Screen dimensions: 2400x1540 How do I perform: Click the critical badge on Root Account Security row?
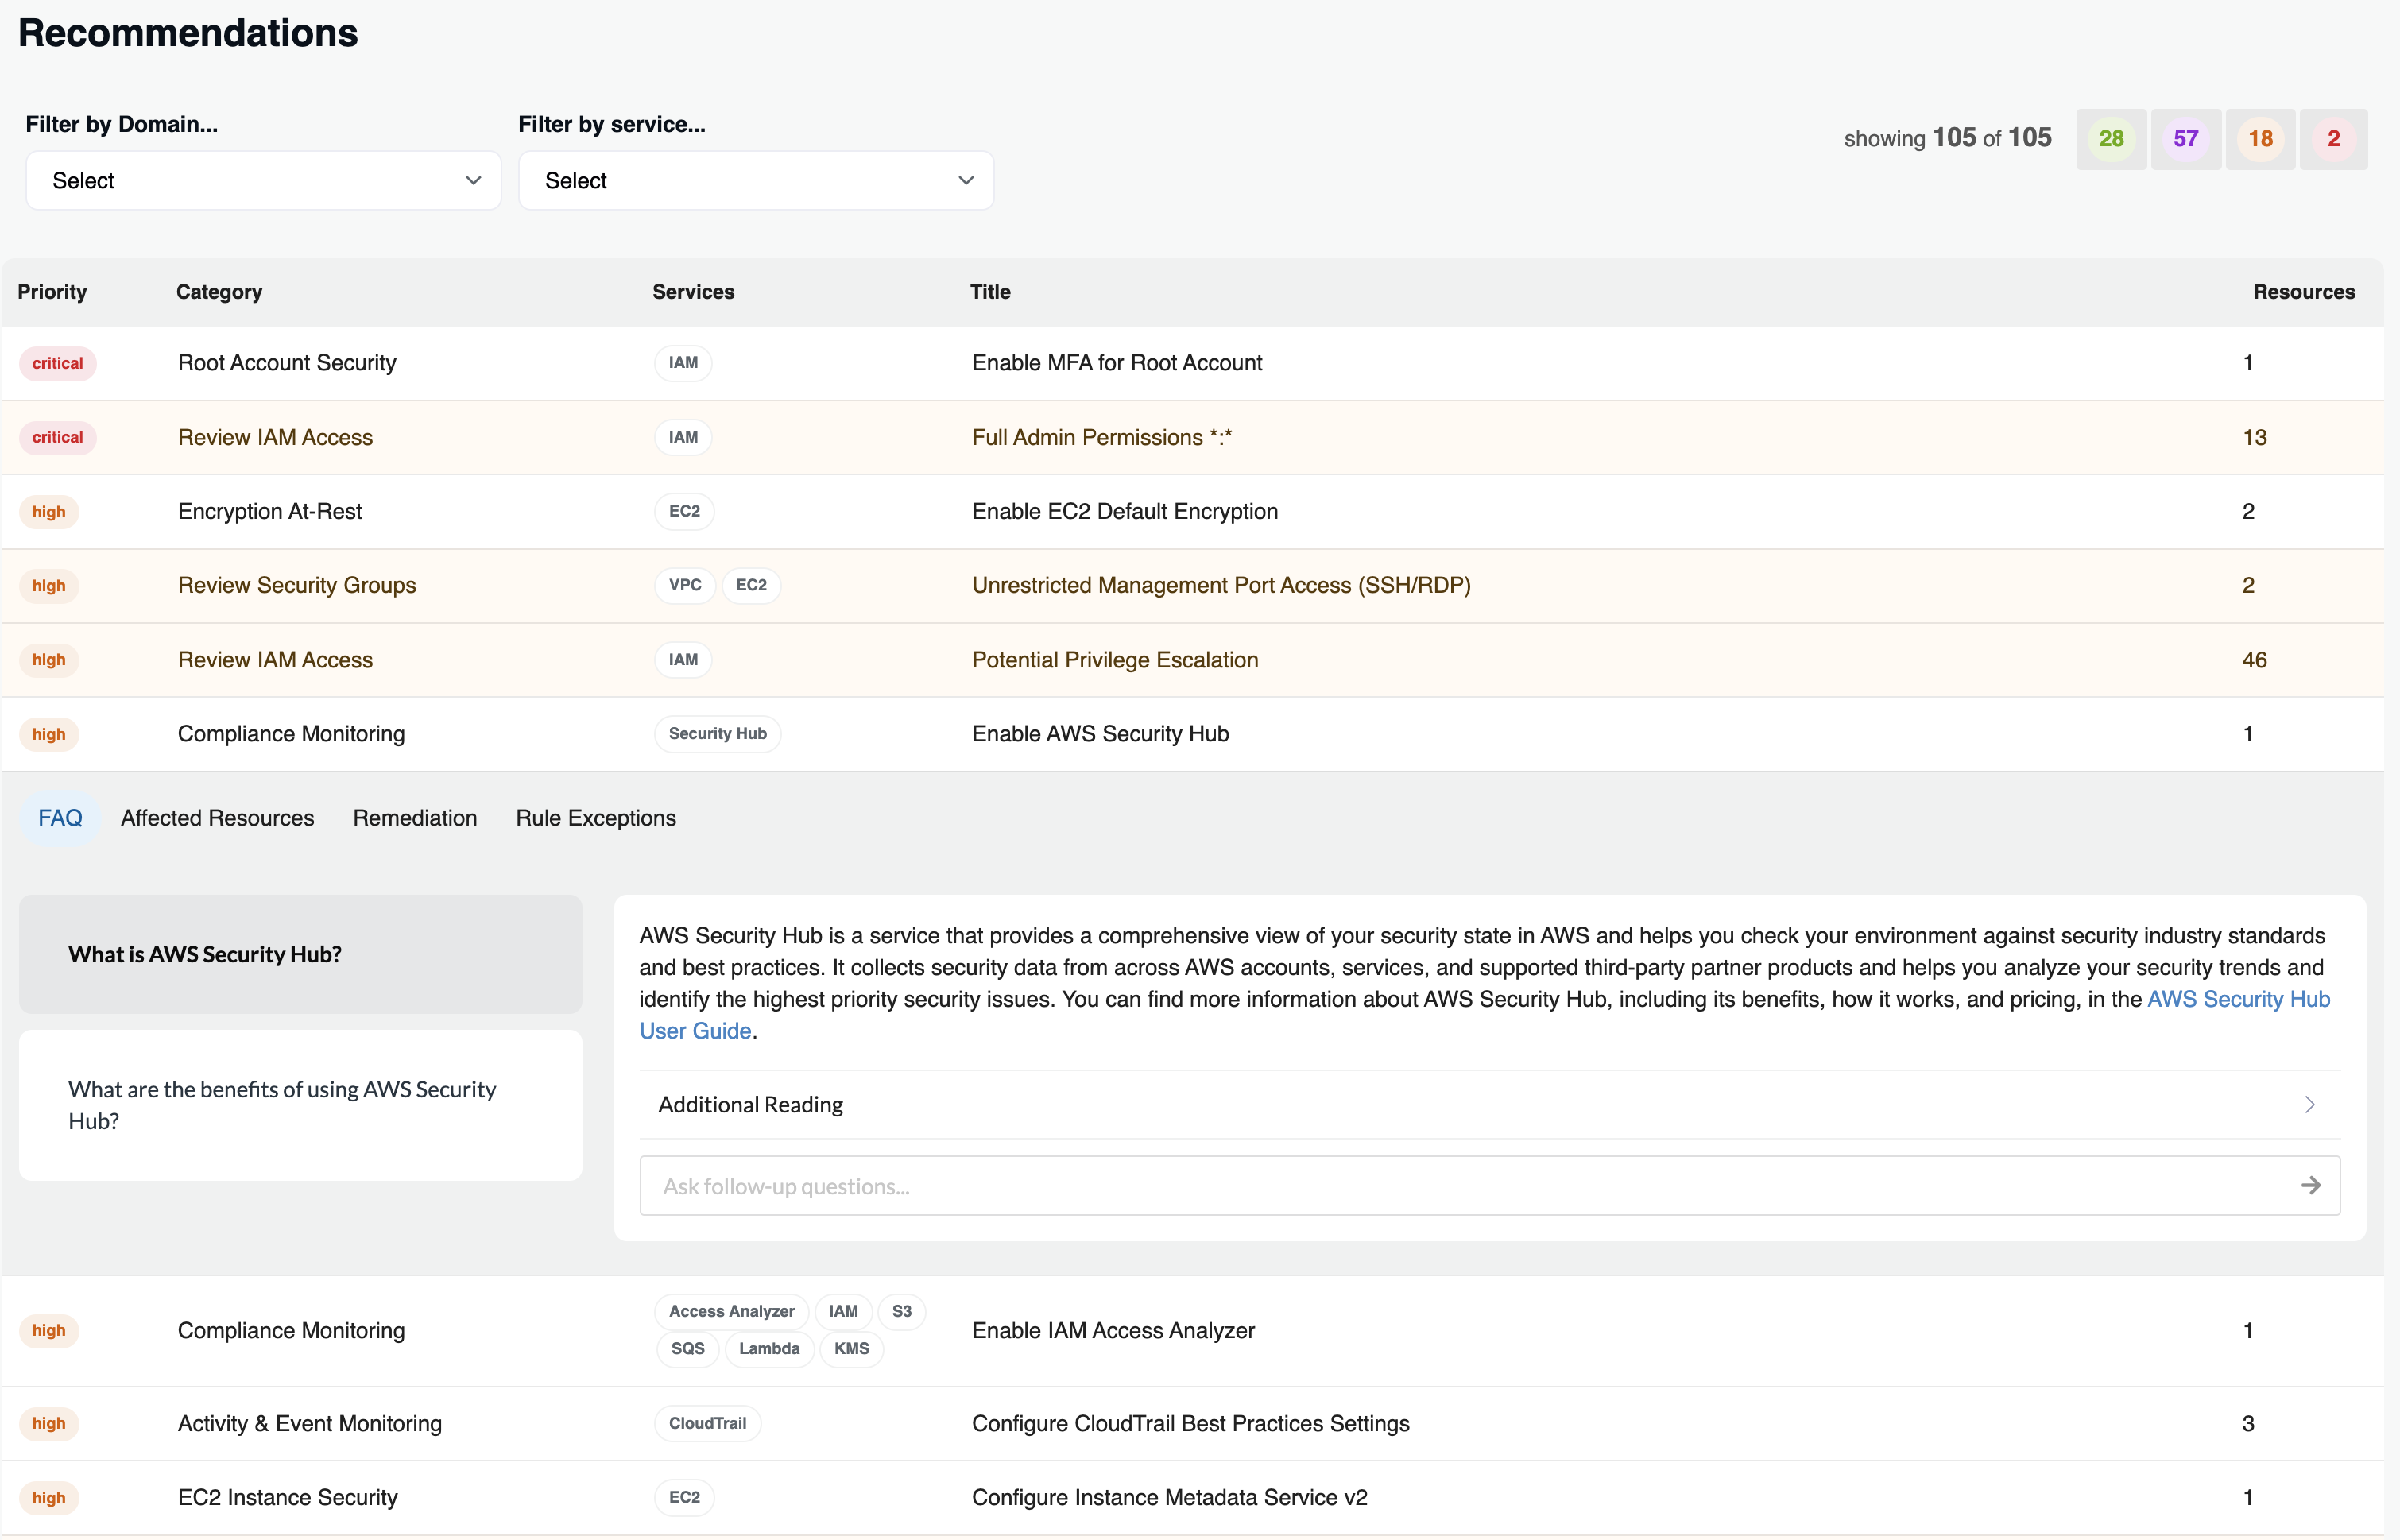coord(57,363)
